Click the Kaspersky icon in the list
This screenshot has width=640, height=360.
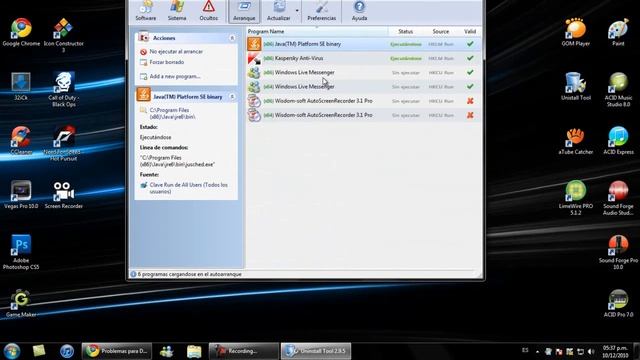(254, 58)
